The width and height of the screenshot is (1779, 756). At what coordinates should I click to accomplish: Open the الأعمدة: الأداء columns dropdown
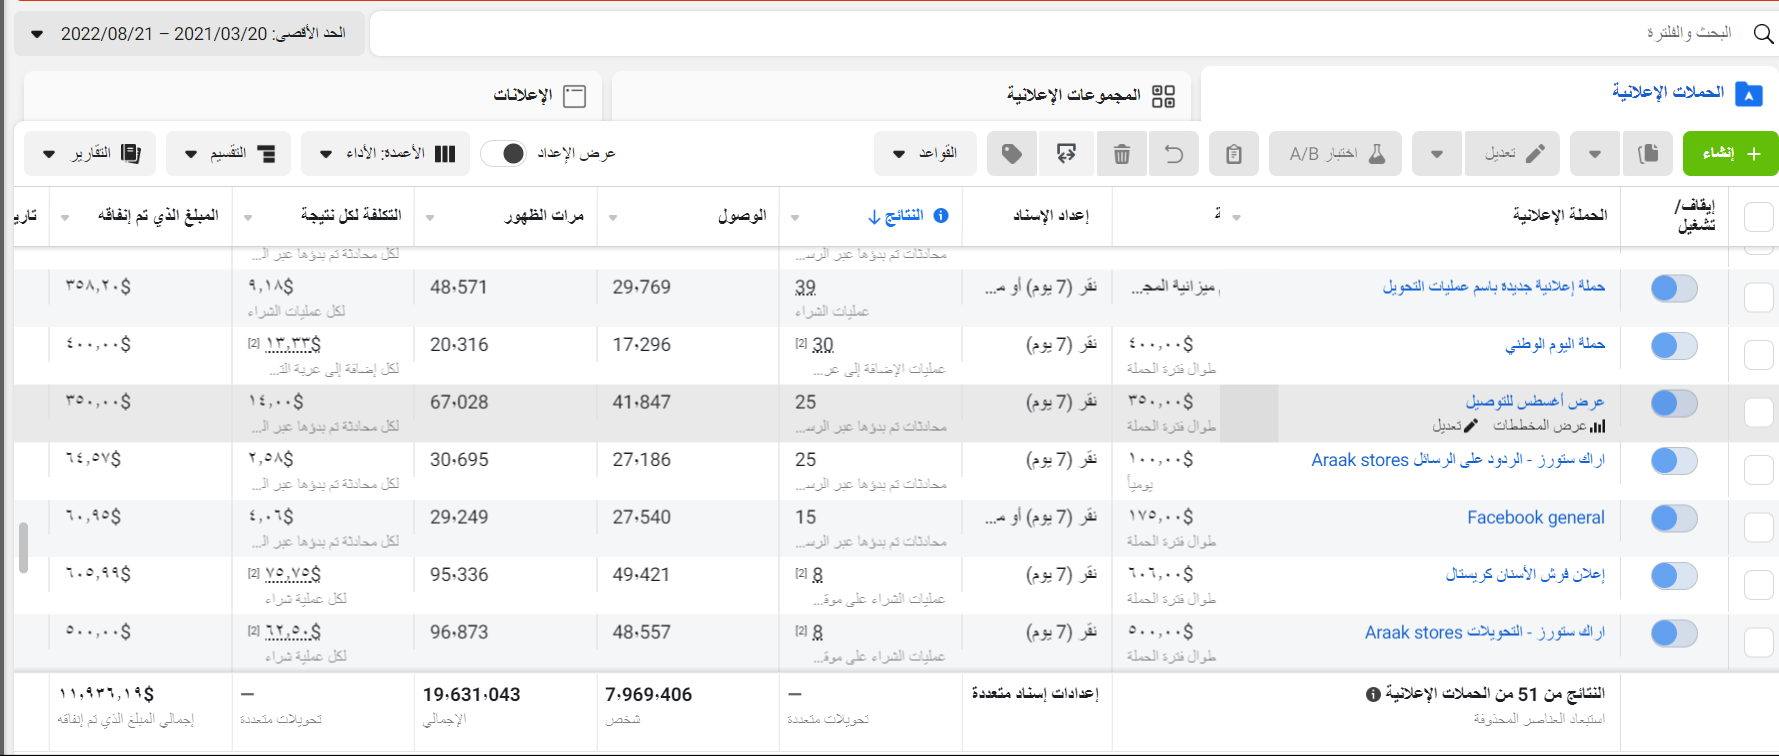(x=386, y=154)
